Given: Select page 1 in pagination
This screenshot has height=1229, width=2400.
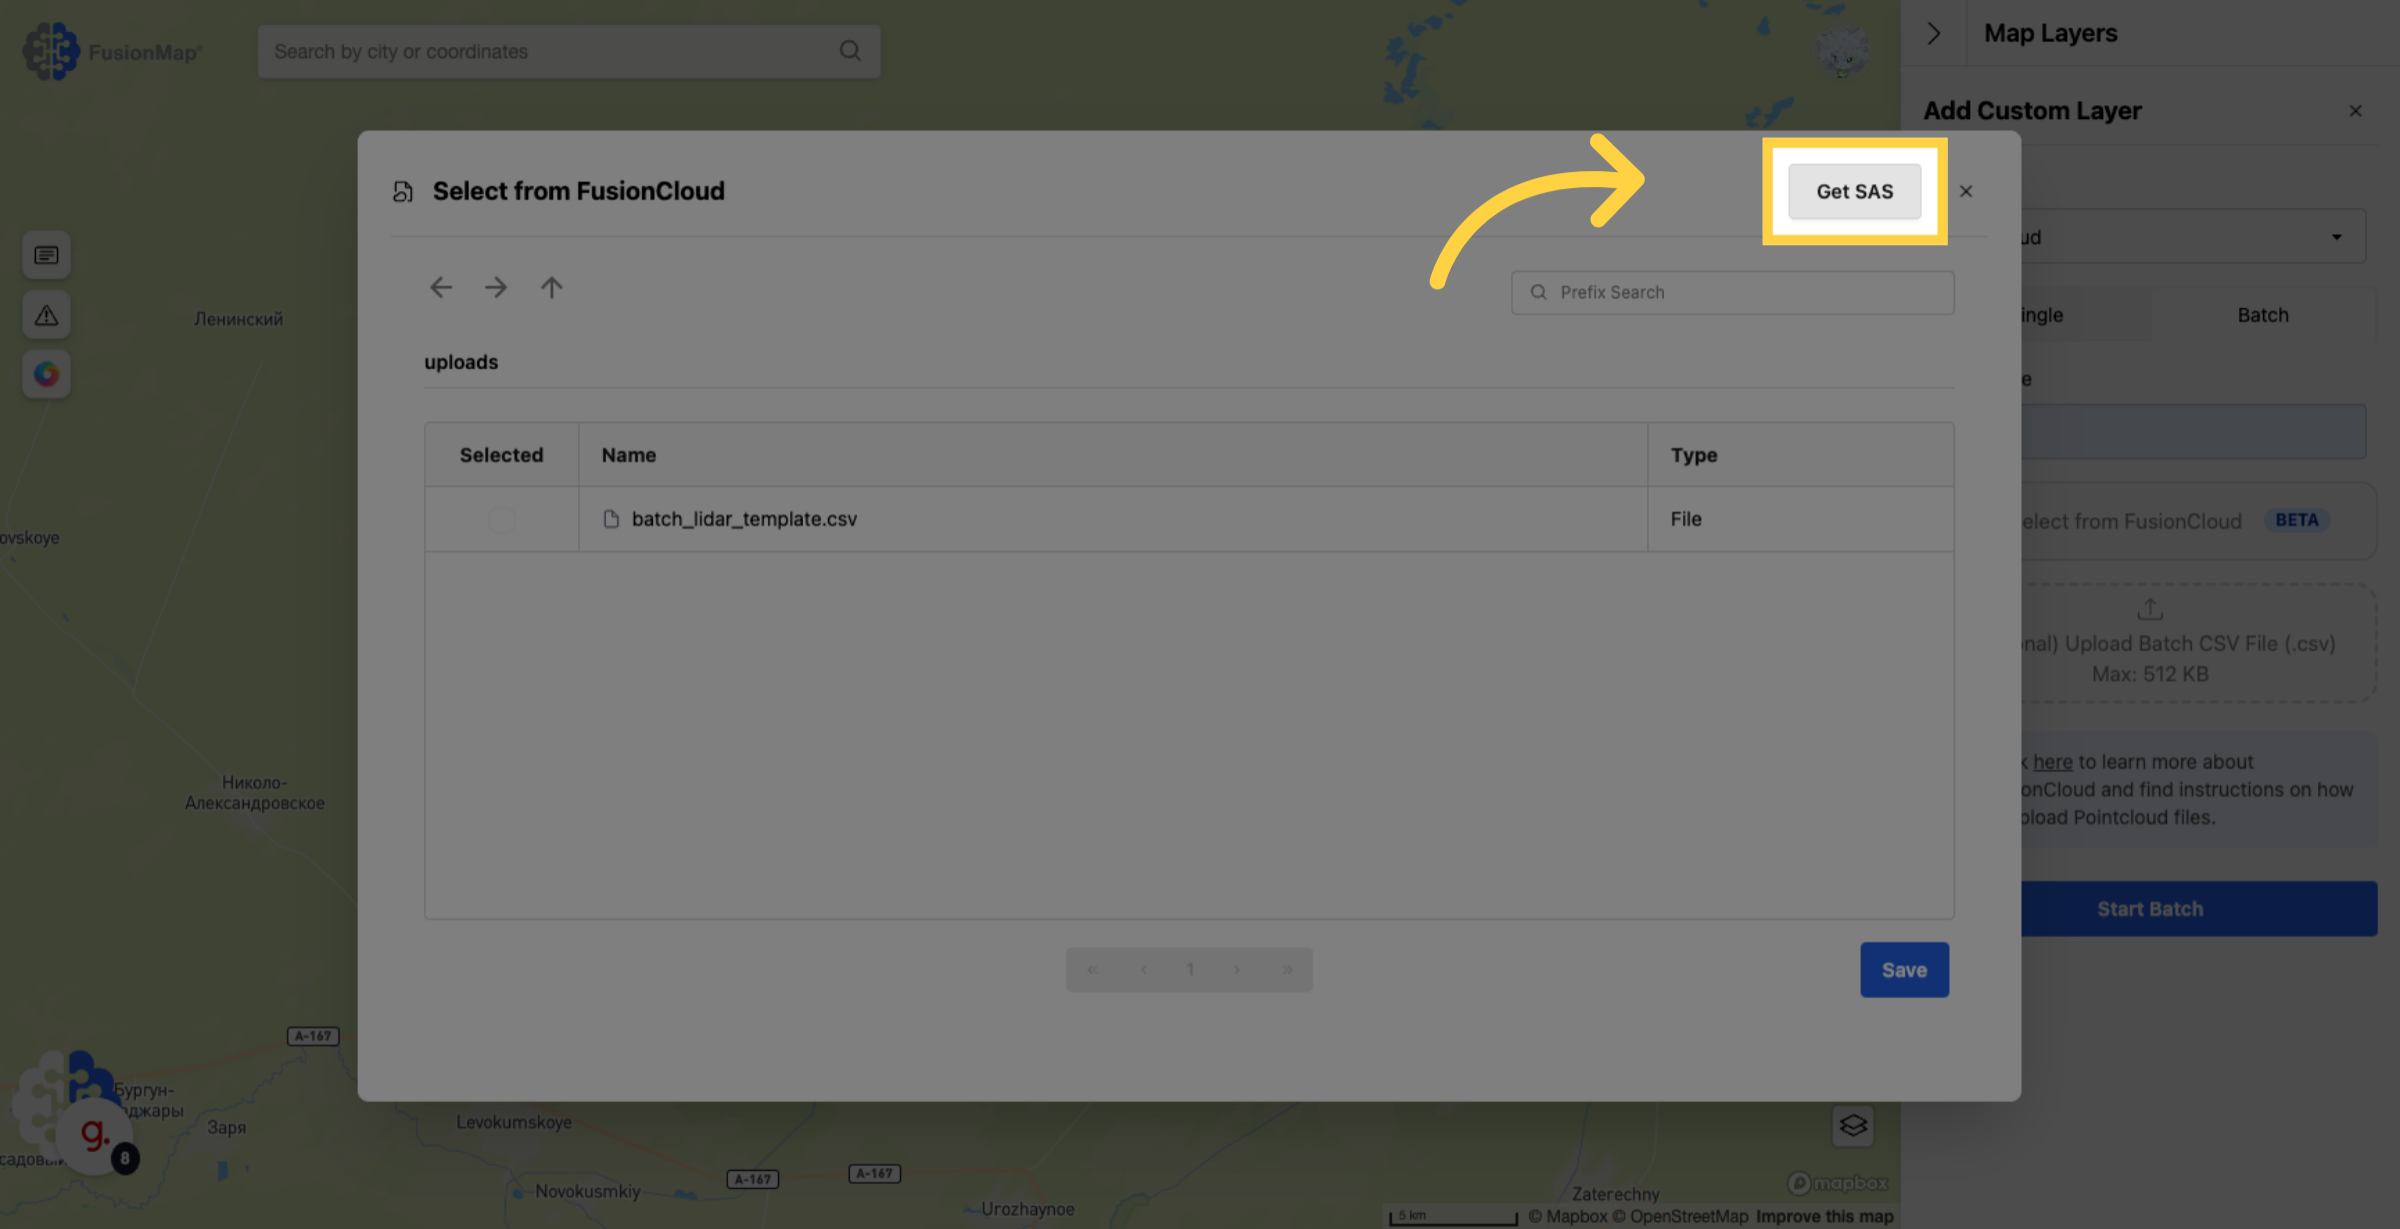Looking at the screenshot, I should [1189, 969].
